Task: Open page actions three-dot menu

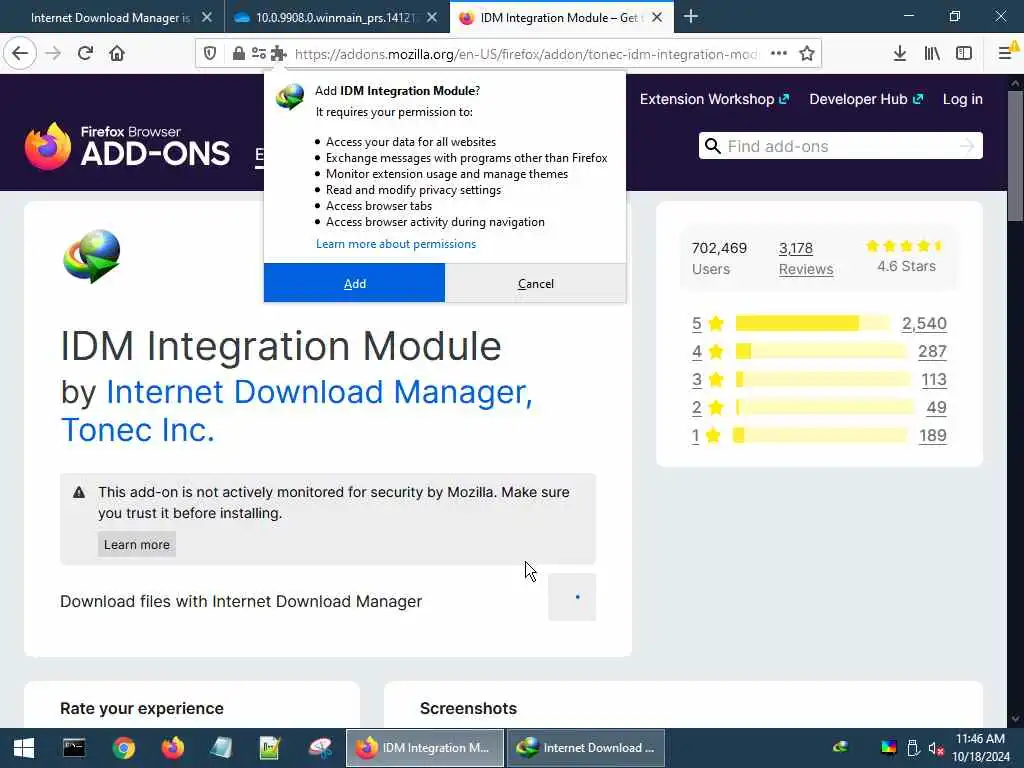Action: (x=778, y=54)
